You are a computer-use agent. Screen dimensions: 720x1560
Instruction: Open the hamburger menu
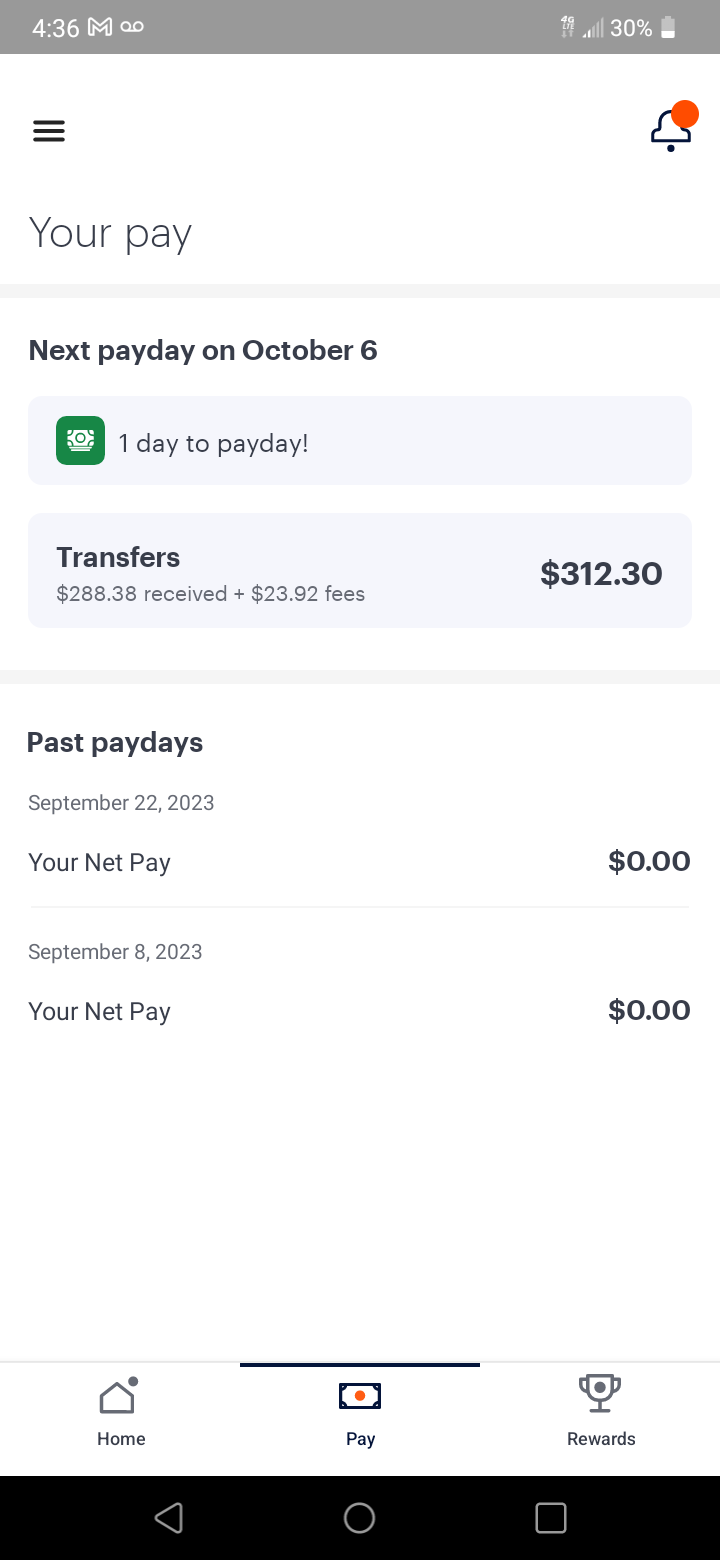click(49, 131)
